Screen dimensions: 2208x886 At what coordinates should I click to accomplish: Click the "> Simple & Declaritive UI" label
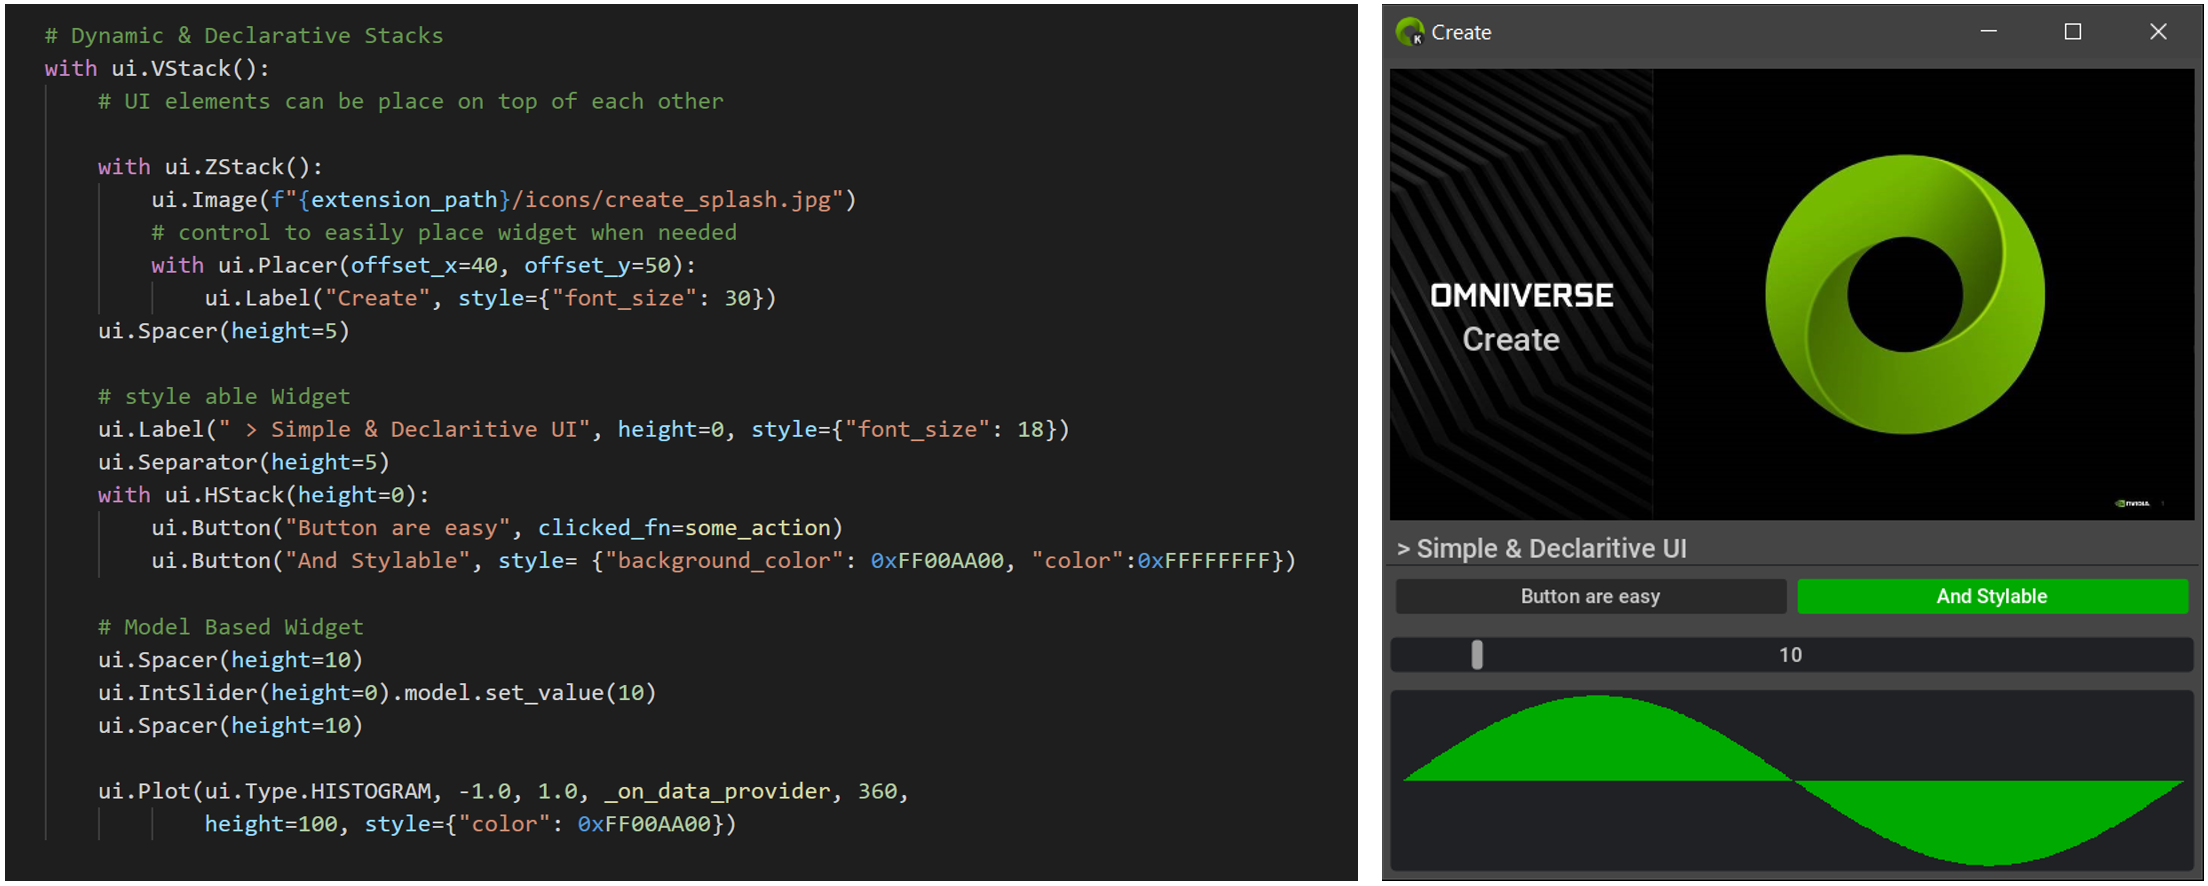point(1542,549)
